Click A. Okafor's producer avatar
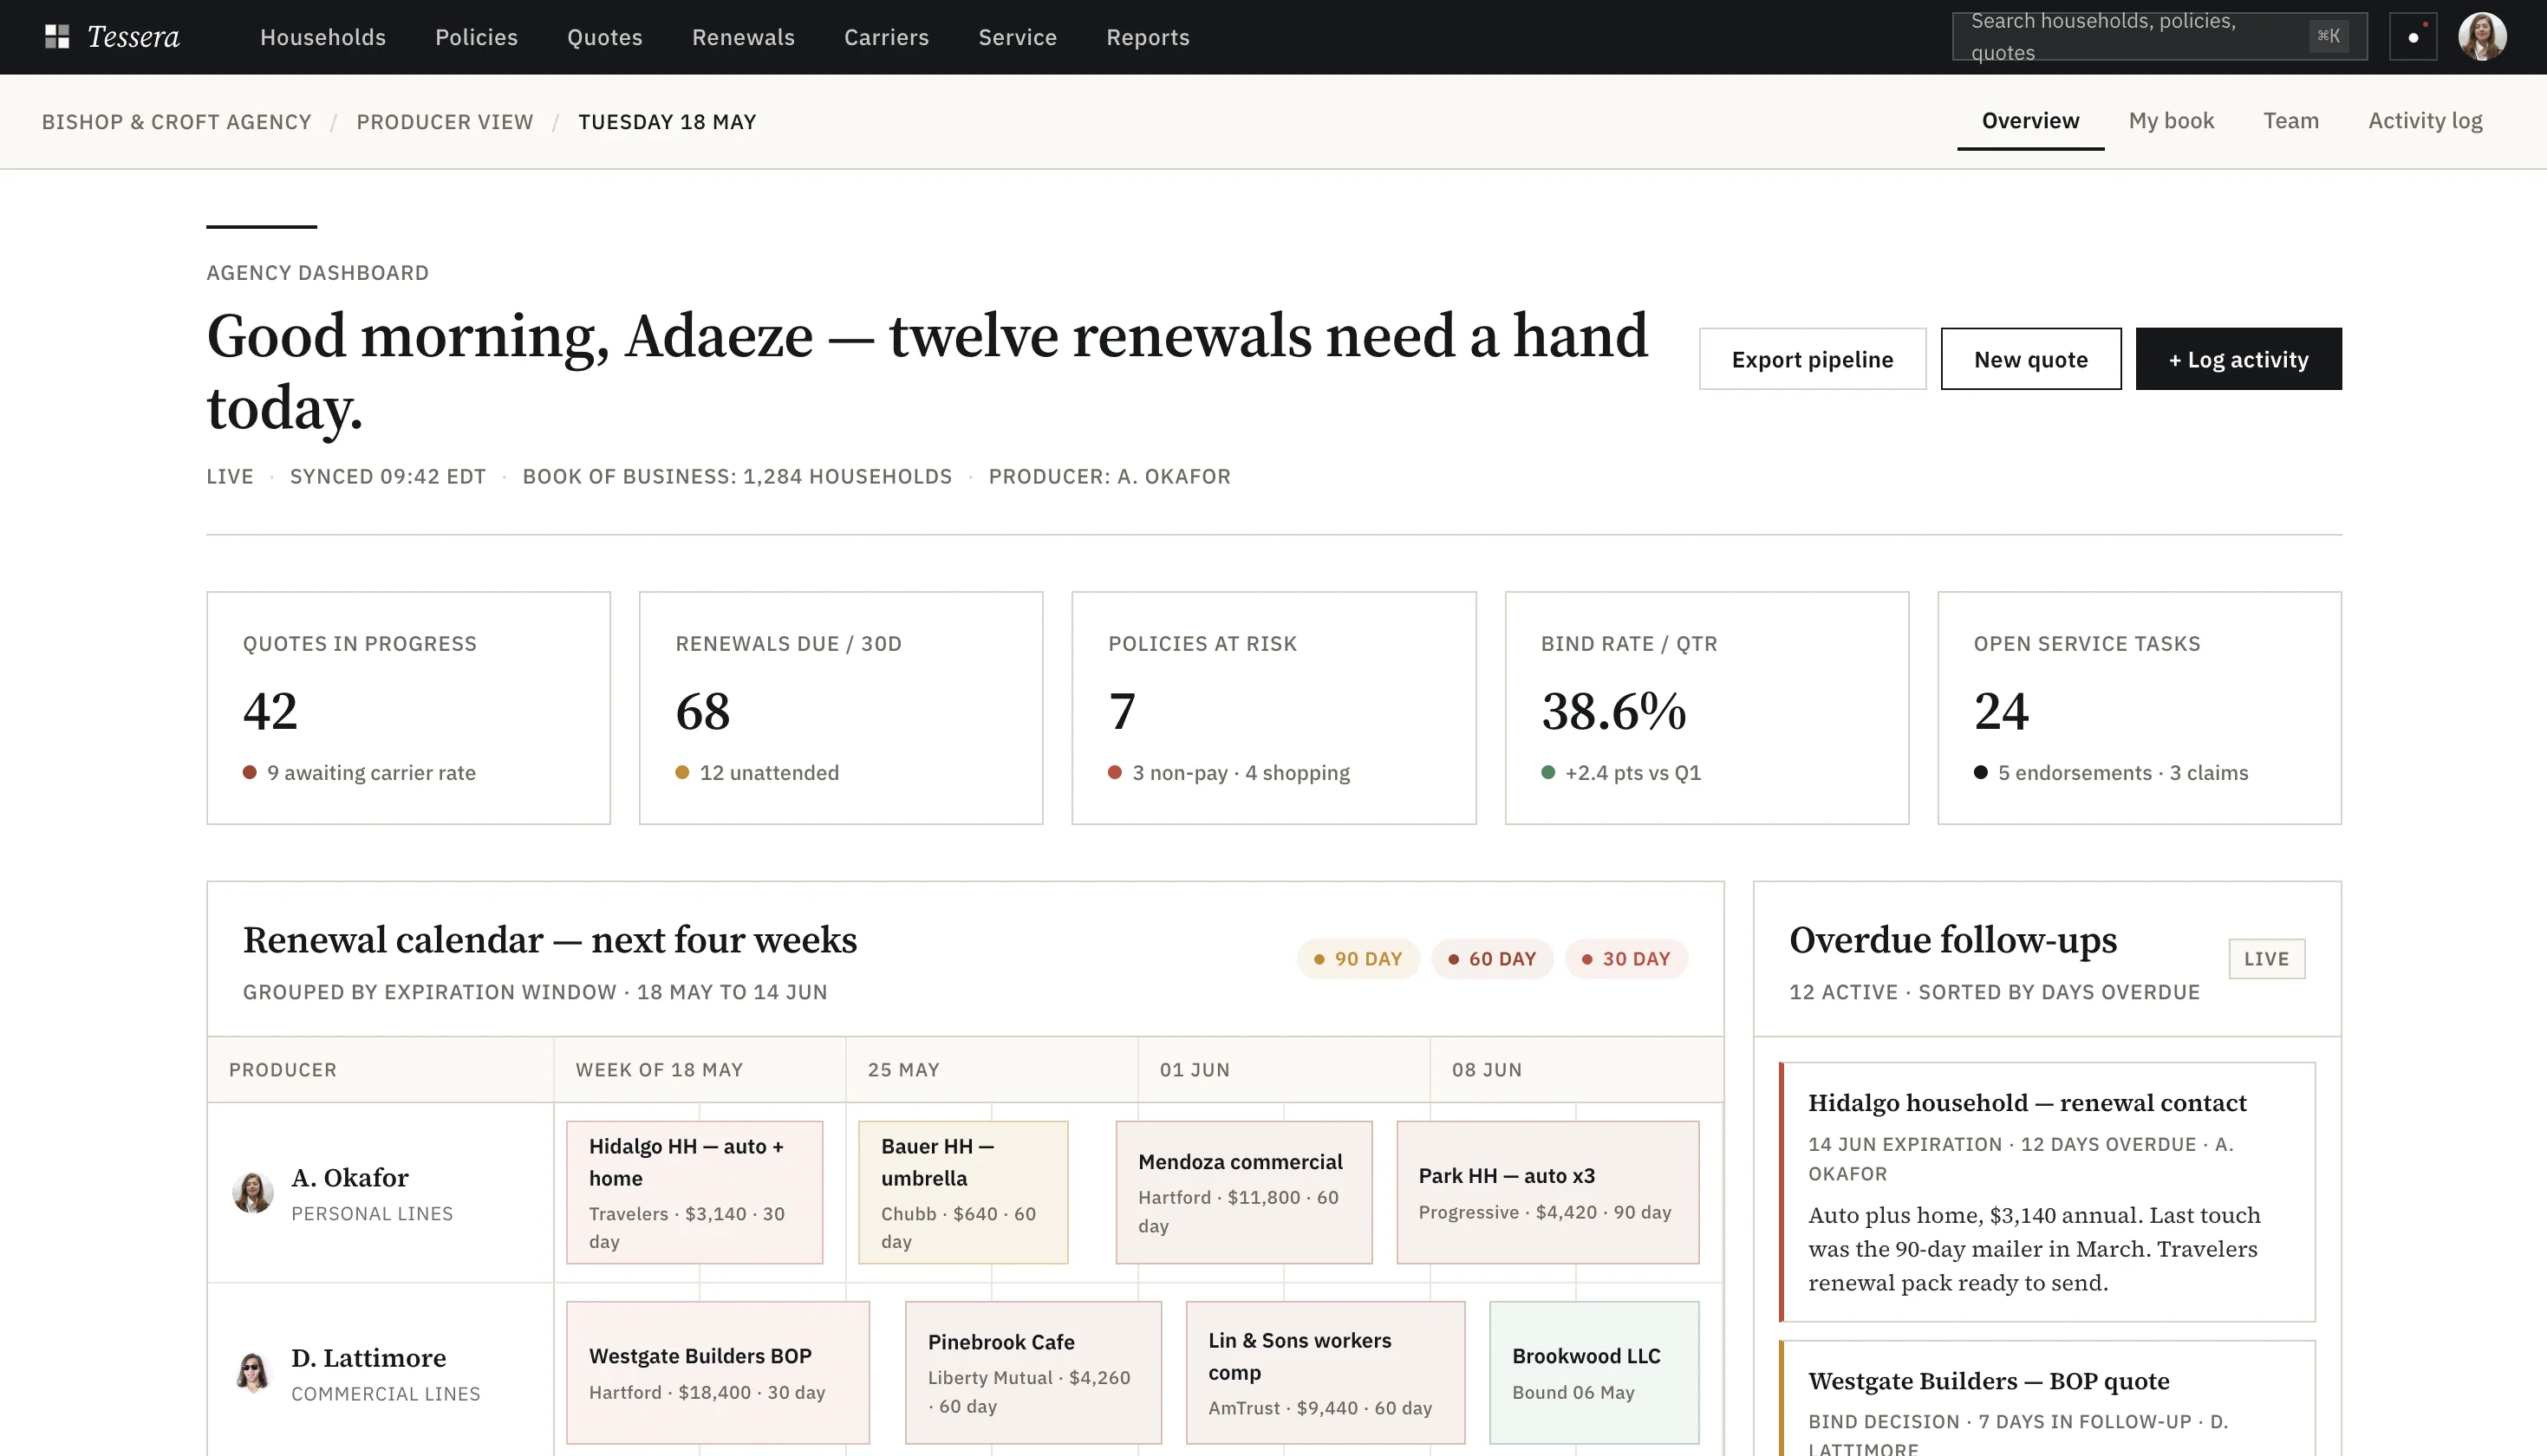This screenshot has width=2547, height=1456. click(253, 1193)
